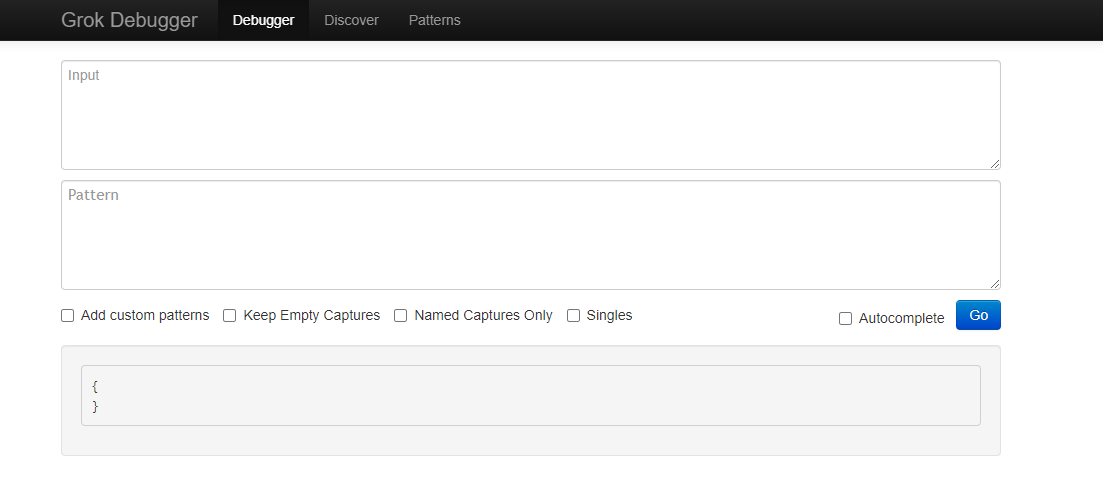Focus the Input text area
The image size is (1103, 491).
click(x=530, y=115)
